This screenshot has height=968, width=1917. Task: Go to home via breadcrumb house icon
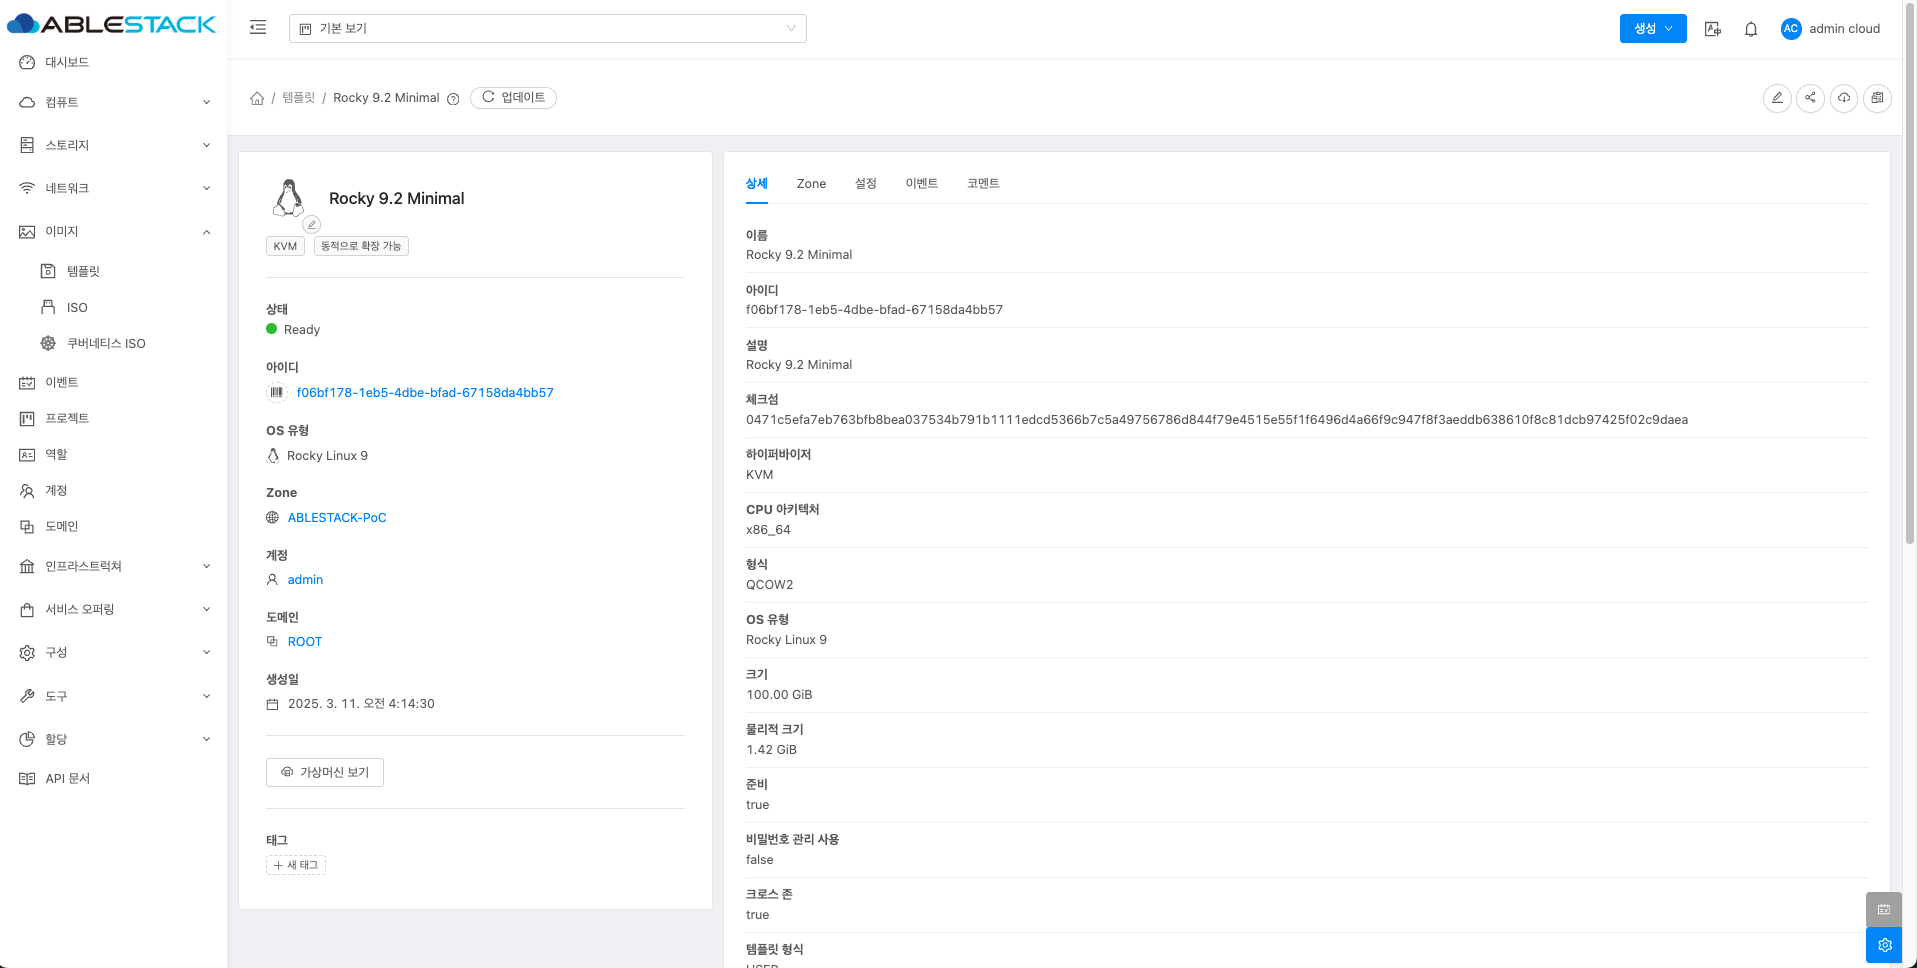pos(257,98)
